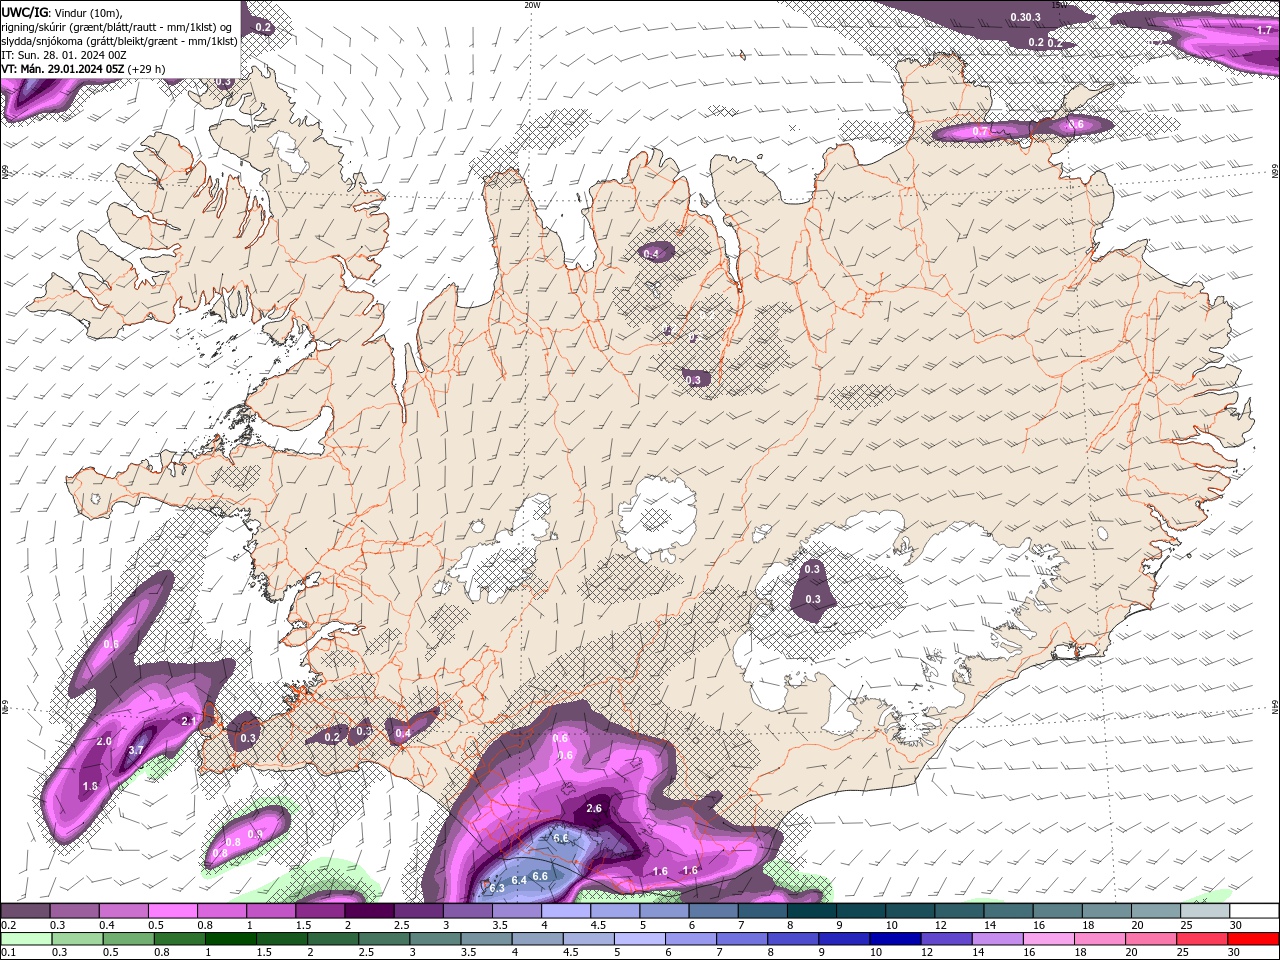Click the "rigning/skúrir" legend line
The width and height of the screenshot is (1280, 960).
coord(117,27)
